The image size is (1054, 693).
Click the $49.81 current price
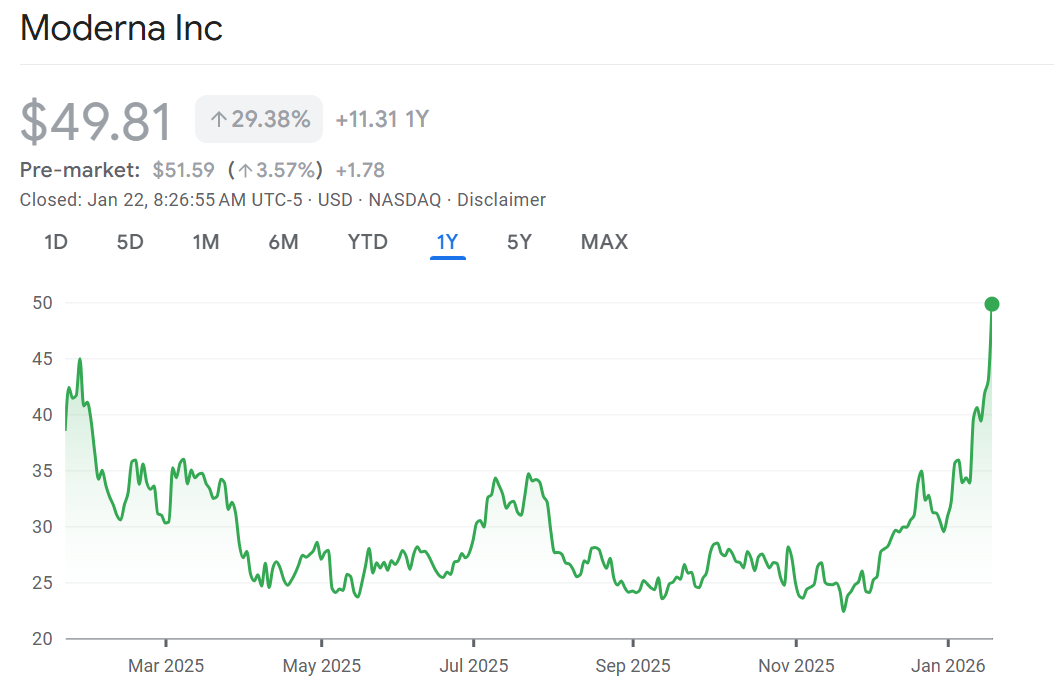tap(96, 121)
